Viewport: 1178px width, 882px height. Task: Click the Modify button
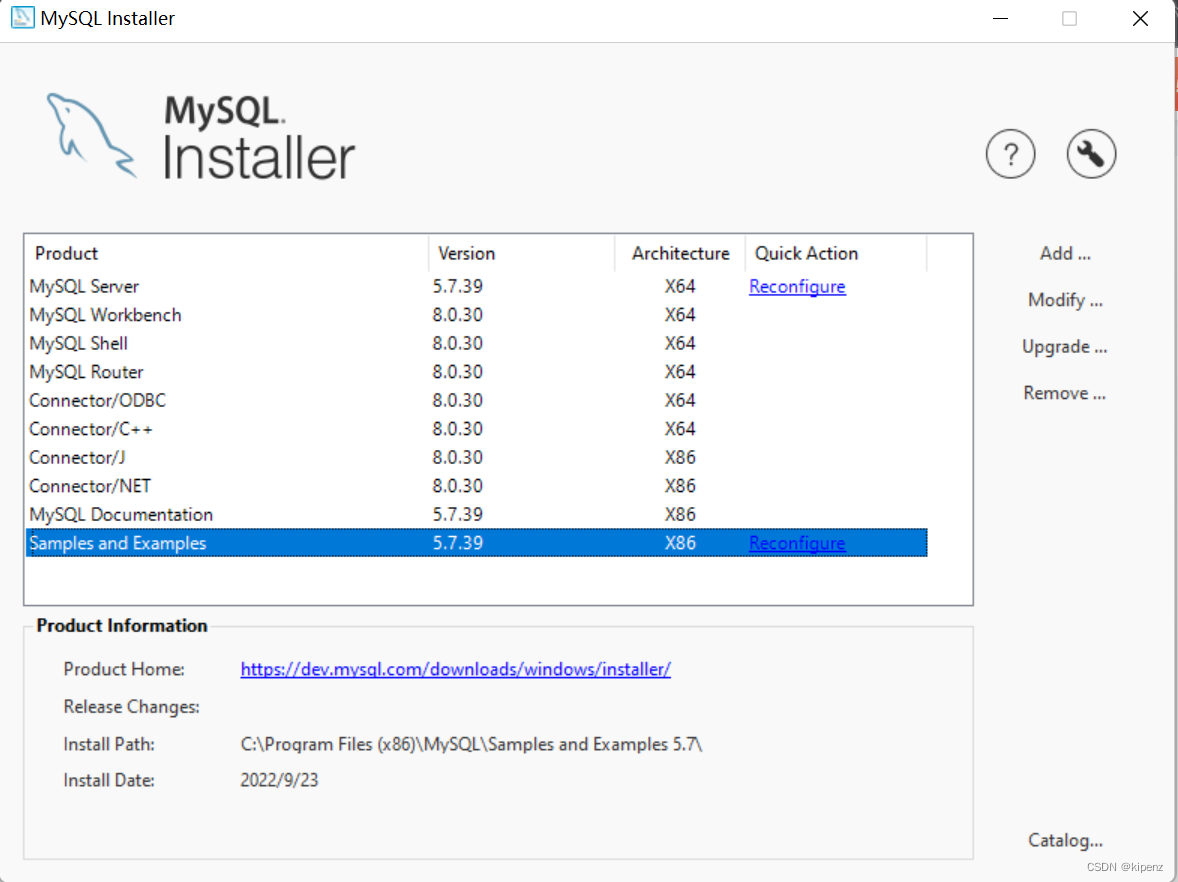point(1065,300)
